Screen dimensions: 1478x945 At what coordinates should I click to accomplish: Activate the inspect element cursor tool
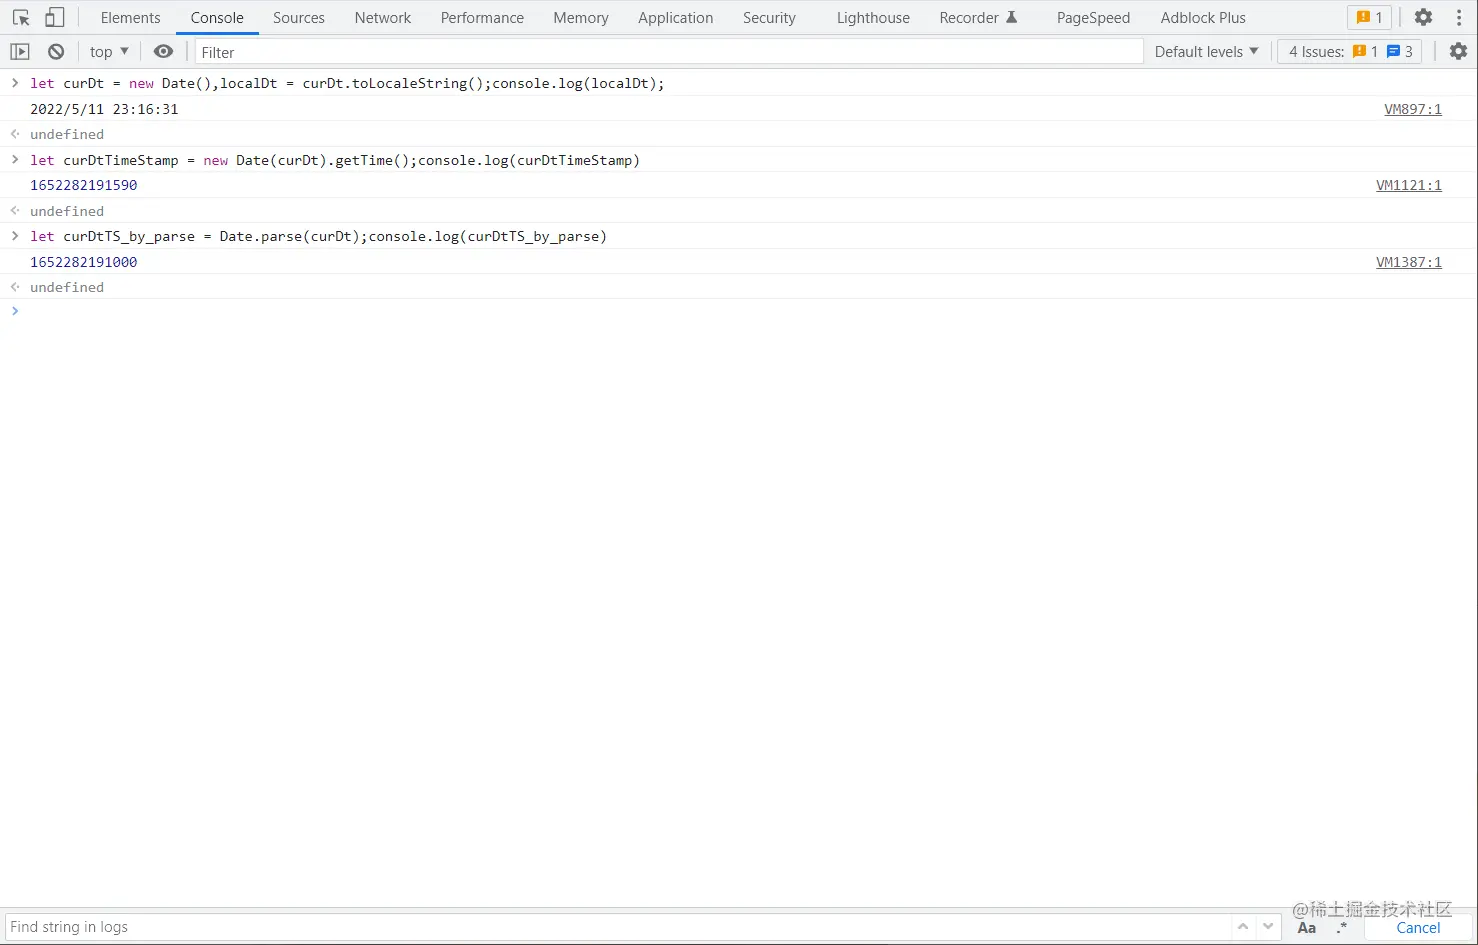coord(20,17)
